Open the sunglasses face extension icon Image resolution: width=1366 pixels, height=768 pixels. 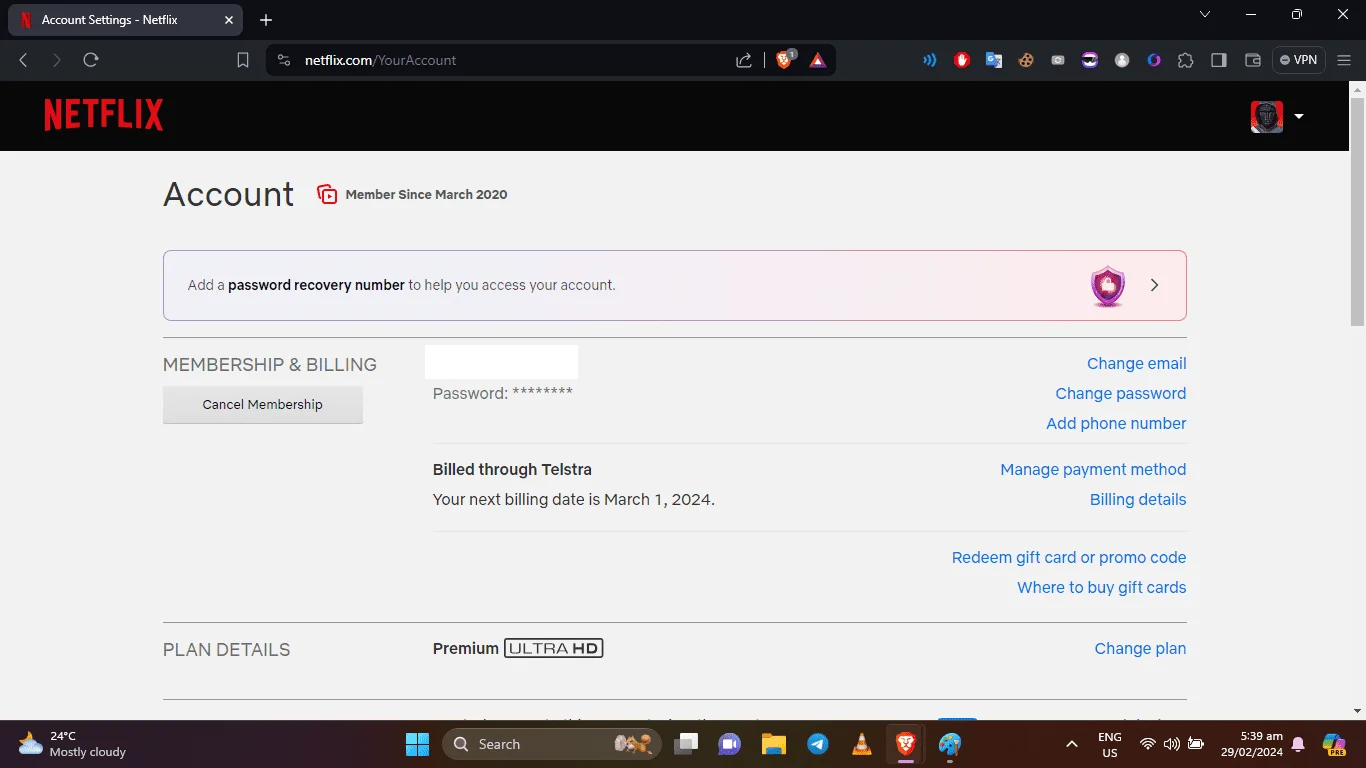click(x=1090, y=60)
